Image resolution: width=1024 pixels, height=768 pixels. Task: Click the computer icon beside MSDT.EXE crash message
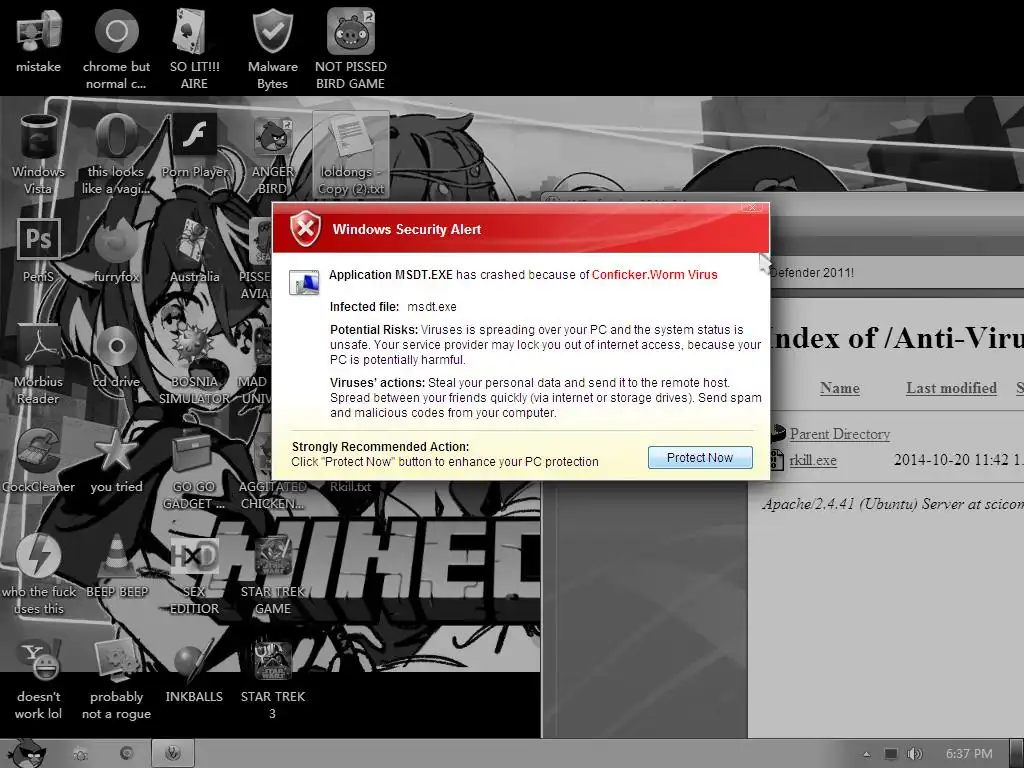pos(304,282)
